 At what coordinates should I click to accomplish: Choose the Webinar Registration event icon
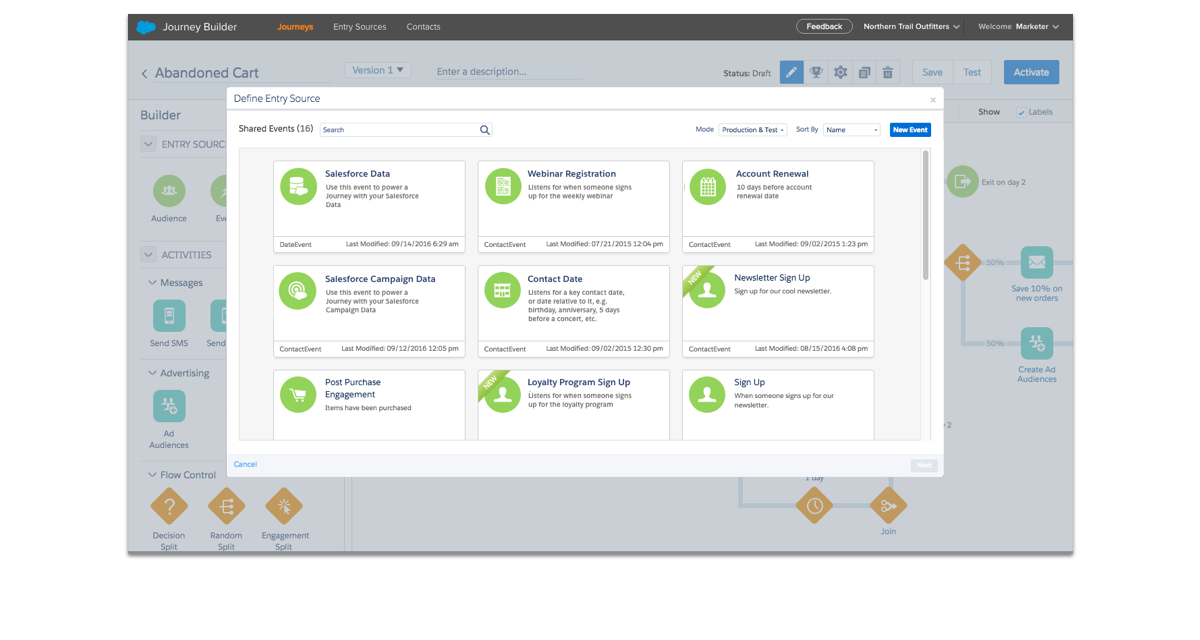tap(503, 186)
